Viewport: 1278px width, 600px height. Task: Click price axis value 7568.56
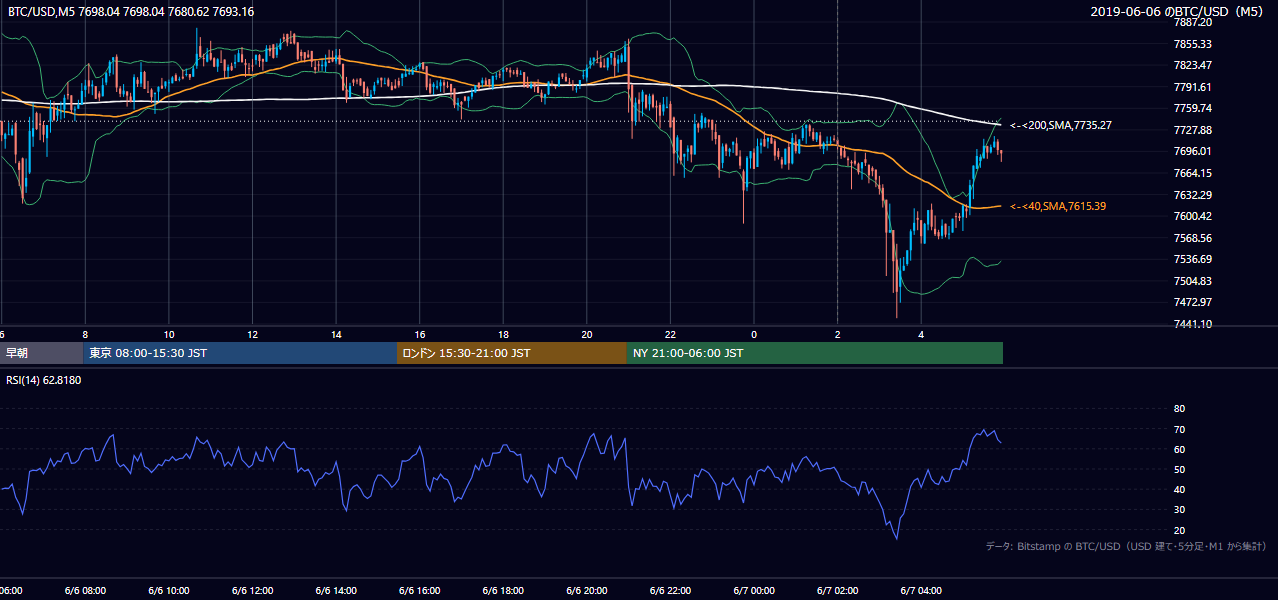tap(1193, 238)
